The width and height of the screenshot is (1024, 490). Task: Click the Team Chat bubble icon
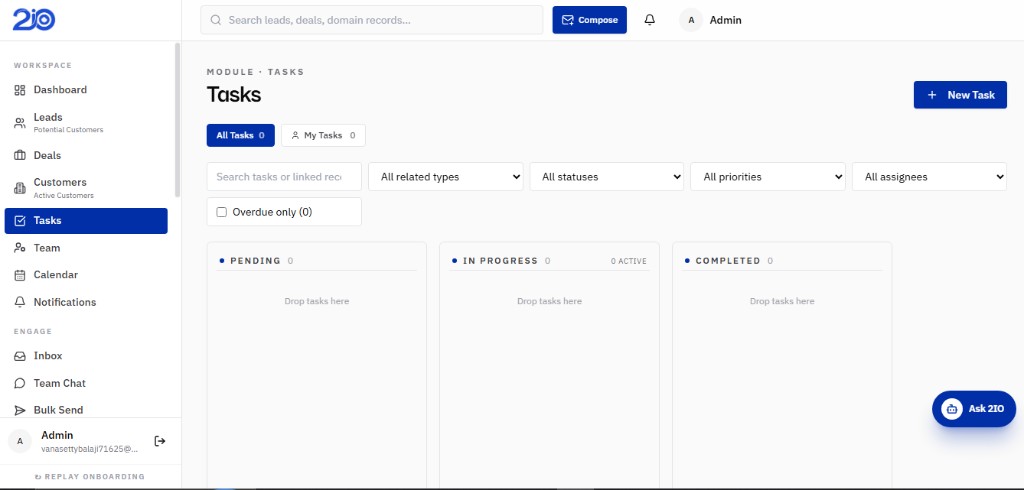coord(20,384)
